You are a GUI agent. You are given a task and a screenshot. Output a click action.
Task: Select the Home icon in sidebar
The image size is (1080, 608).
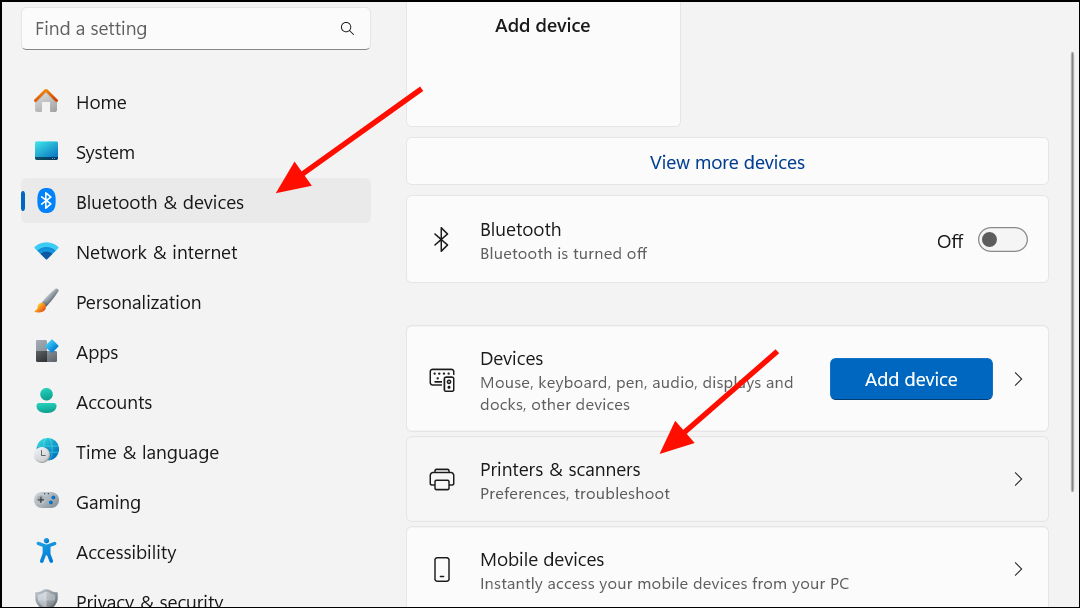coord(46,102)
